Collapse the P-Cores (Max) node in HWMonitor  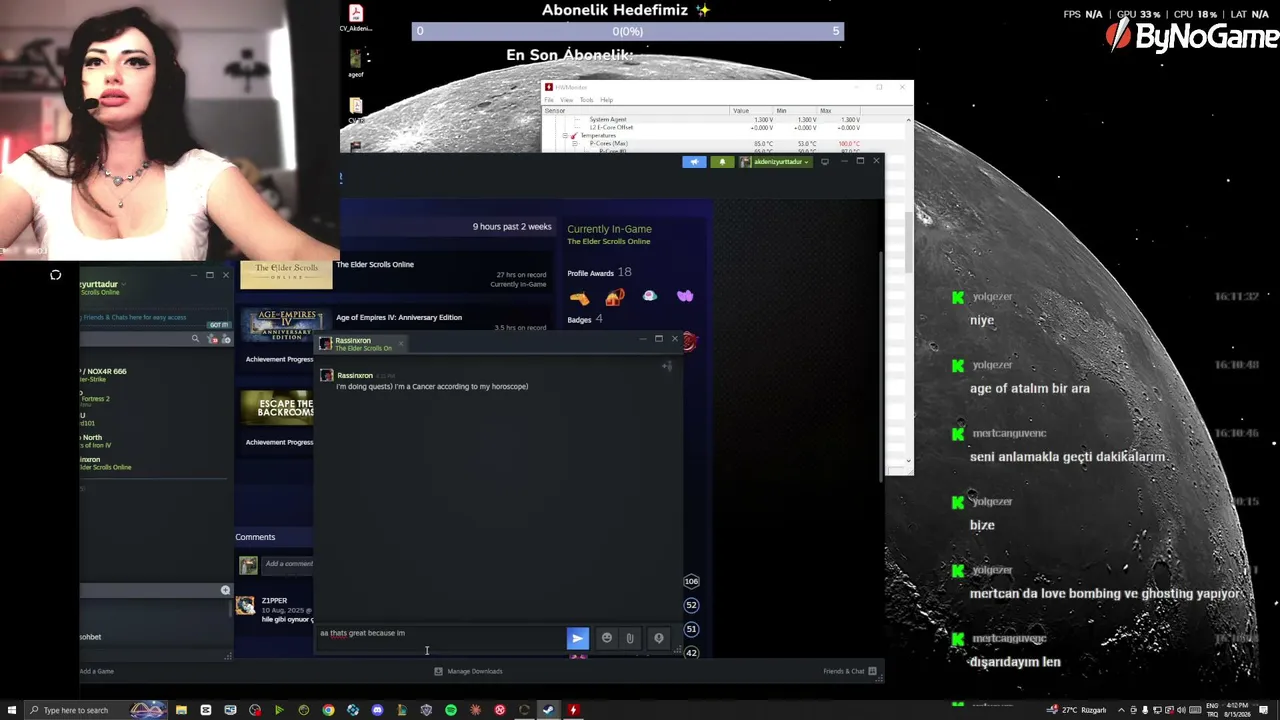coord(574,144)
